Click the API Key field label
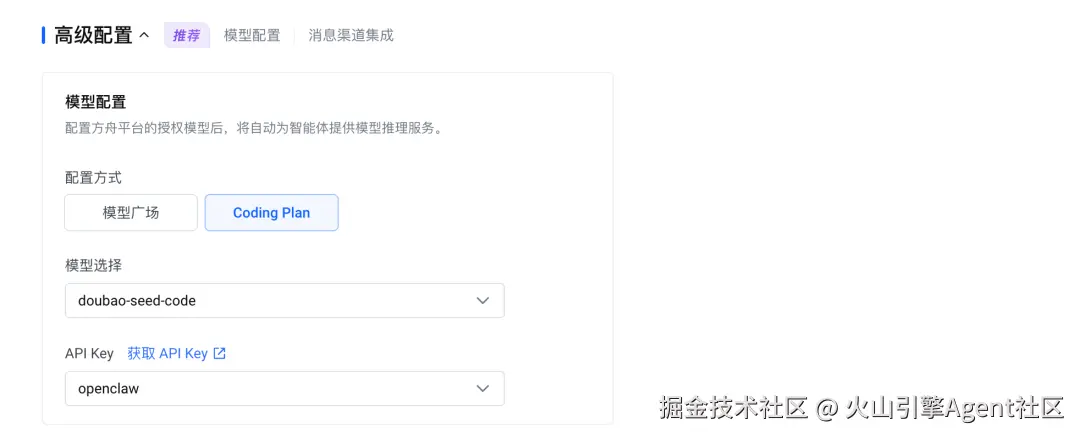 pyautogui.click(x=89, y=353)
